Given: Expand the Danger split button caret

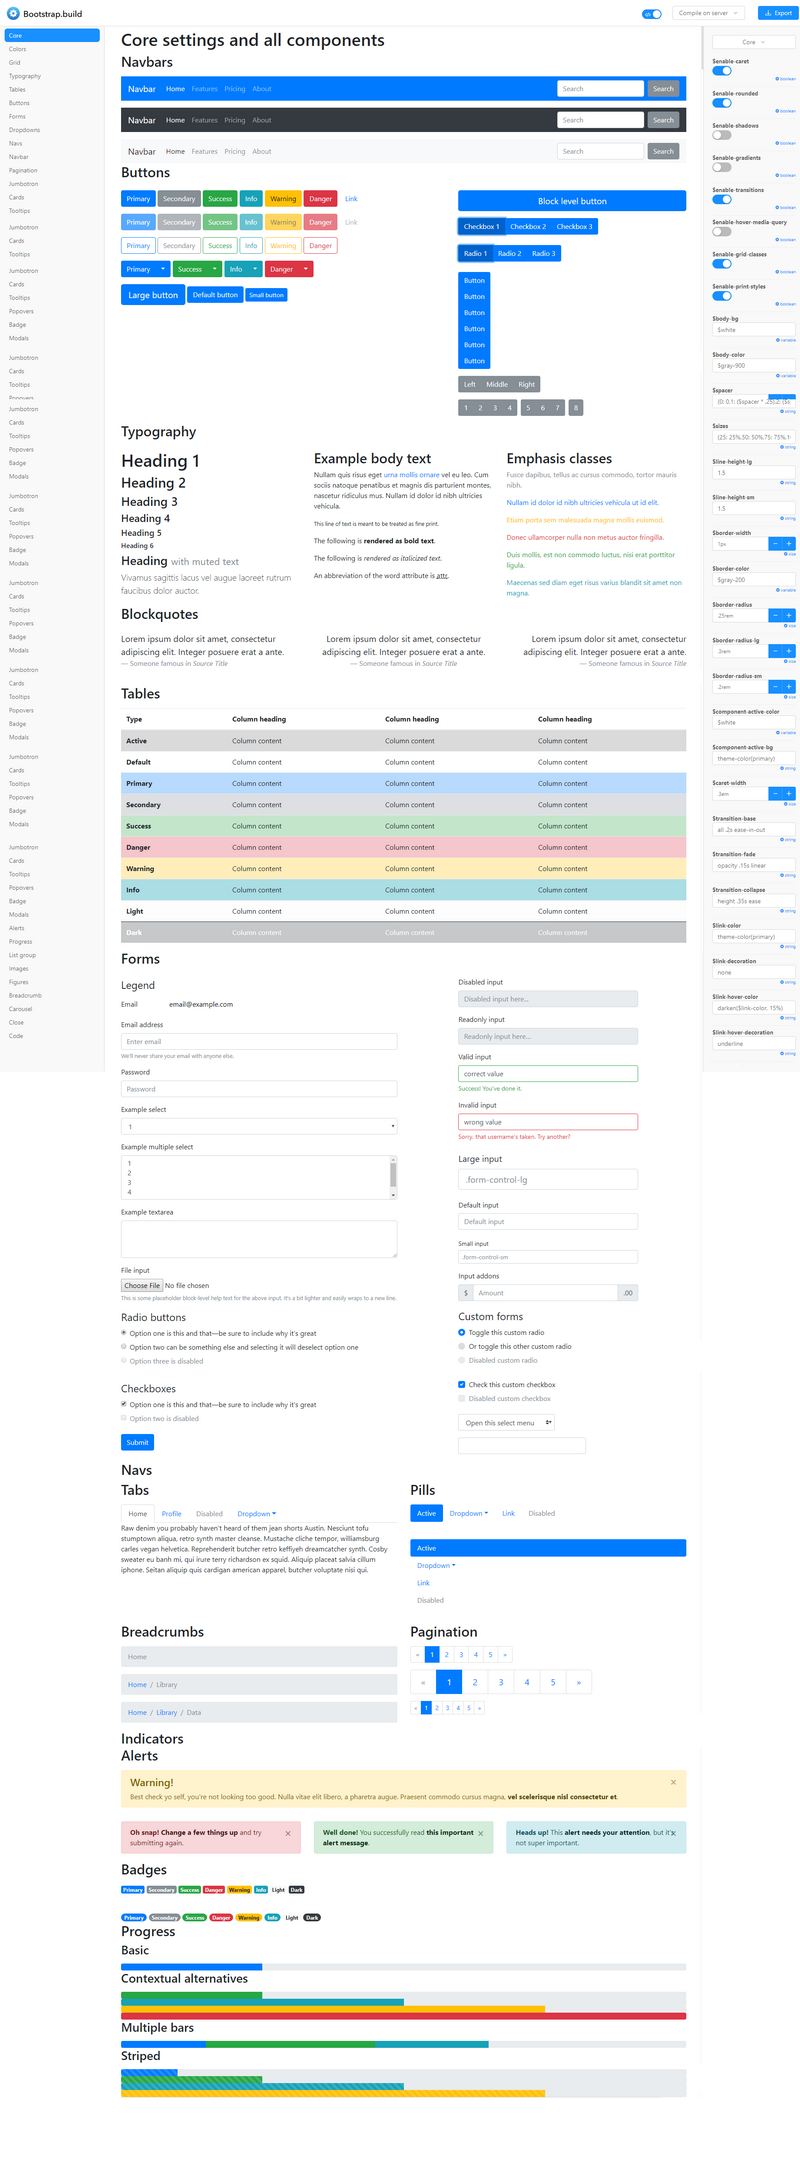Looking at the screenshot, I should click(x=306, y=269).
